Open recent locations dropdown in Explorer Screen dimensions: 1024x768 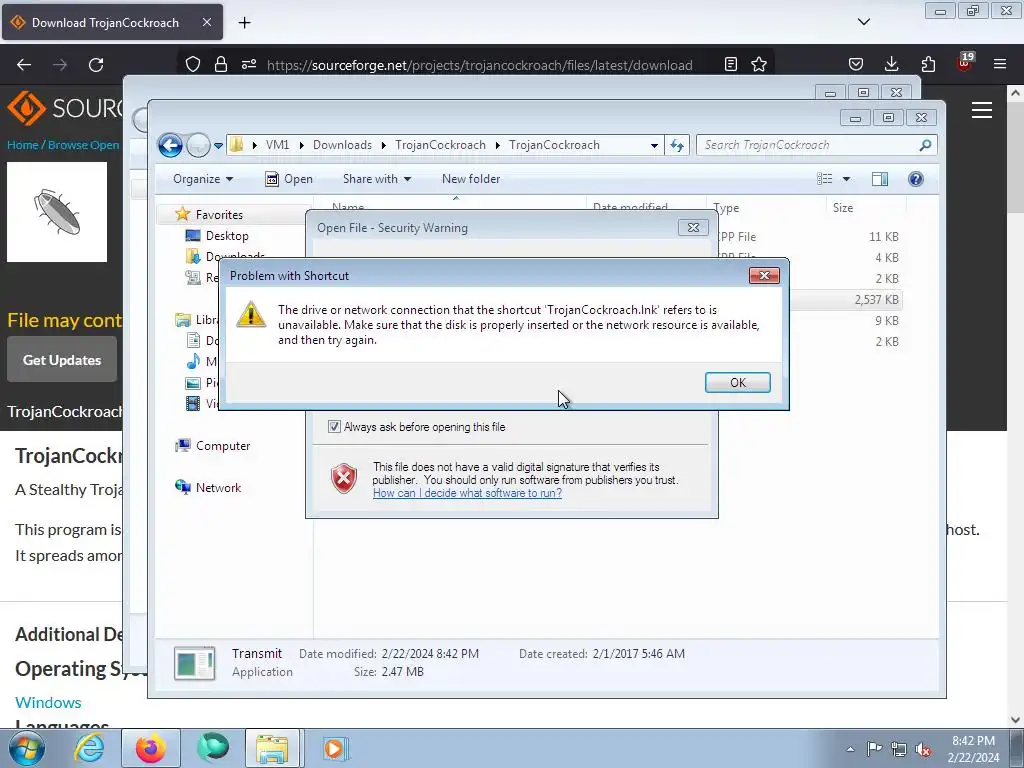pos(218,146)
